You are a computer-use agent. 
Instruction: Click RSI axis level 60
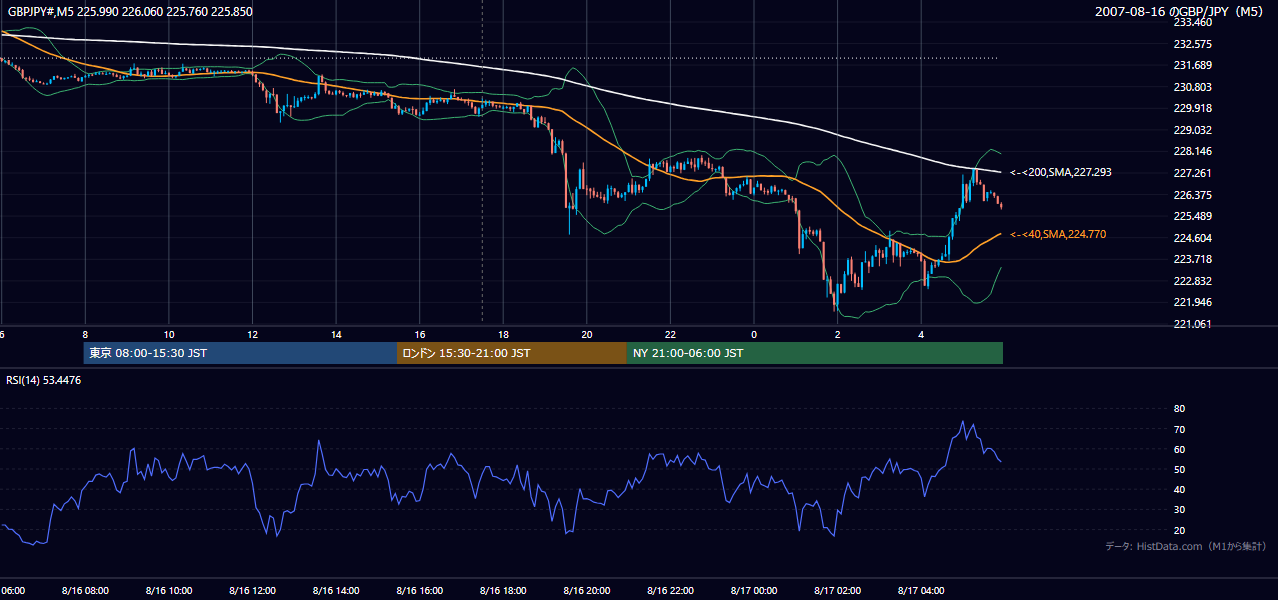pos(1179,450)
